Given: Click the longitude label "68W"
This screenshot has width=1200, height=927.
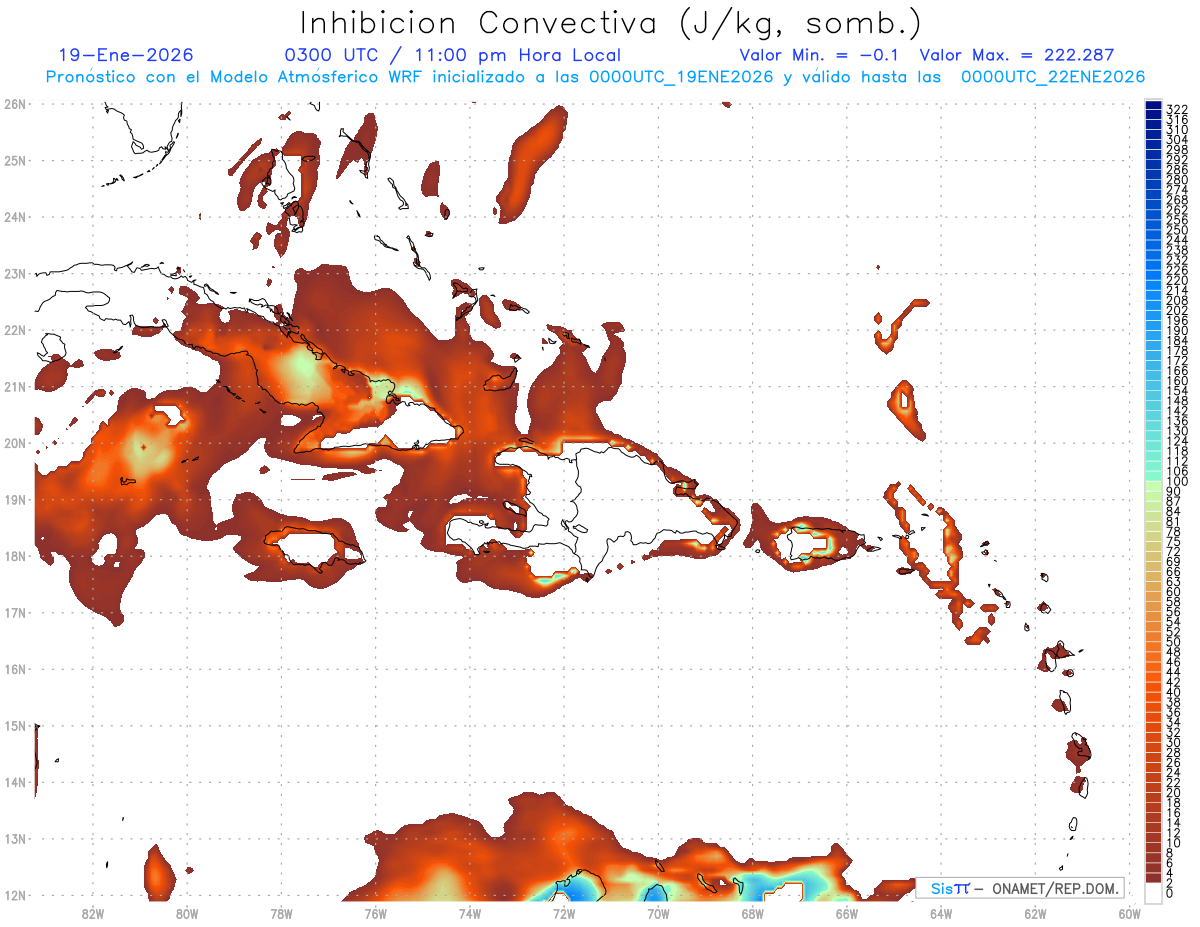Looking at the screenshot, I should pos(753,914).
